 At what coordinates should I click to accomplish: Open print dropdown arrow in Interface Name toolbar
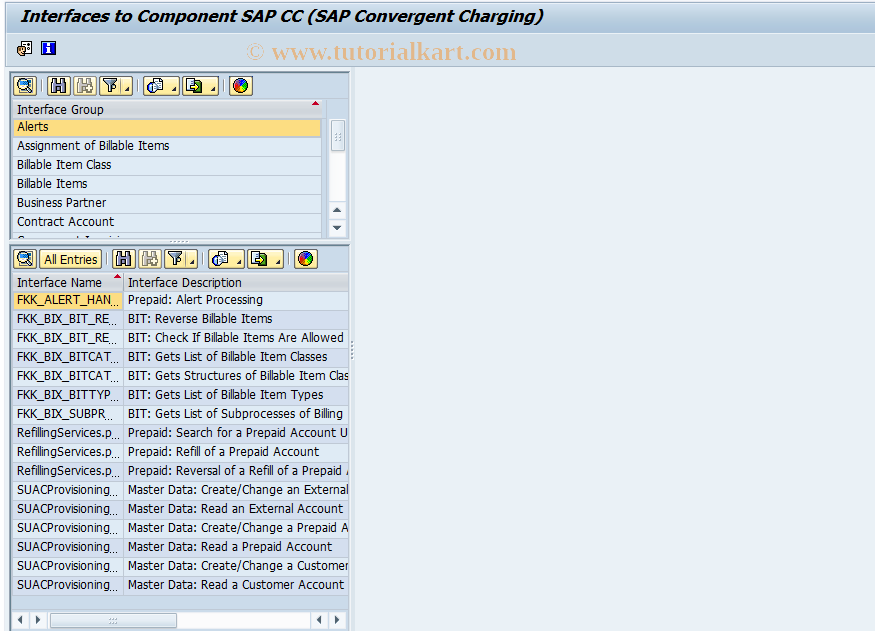pyautogui.click(x=239, y=259)
